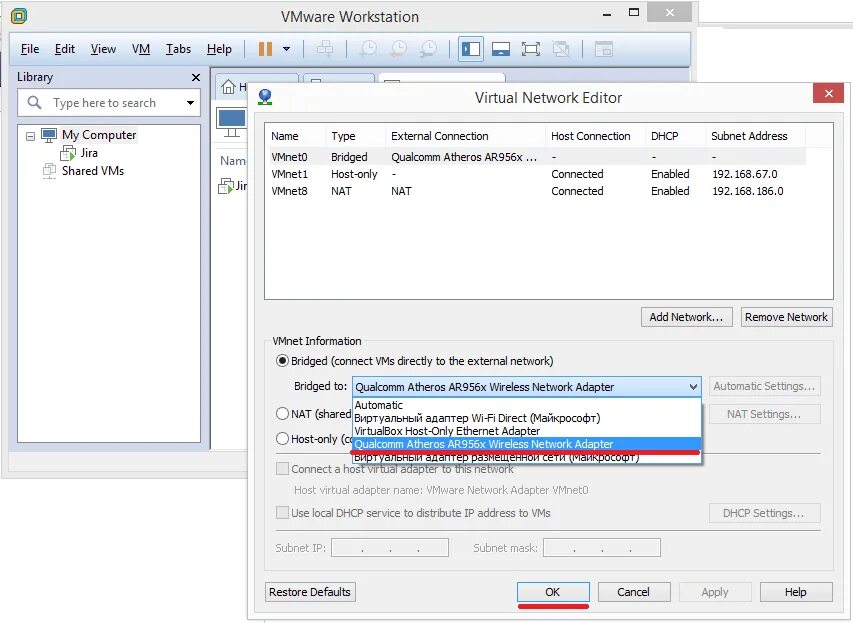Viewport: 853px width, 623px height.
Task: Select the NAT radio button
Action: pyautogui.click(x=282, y=414)
